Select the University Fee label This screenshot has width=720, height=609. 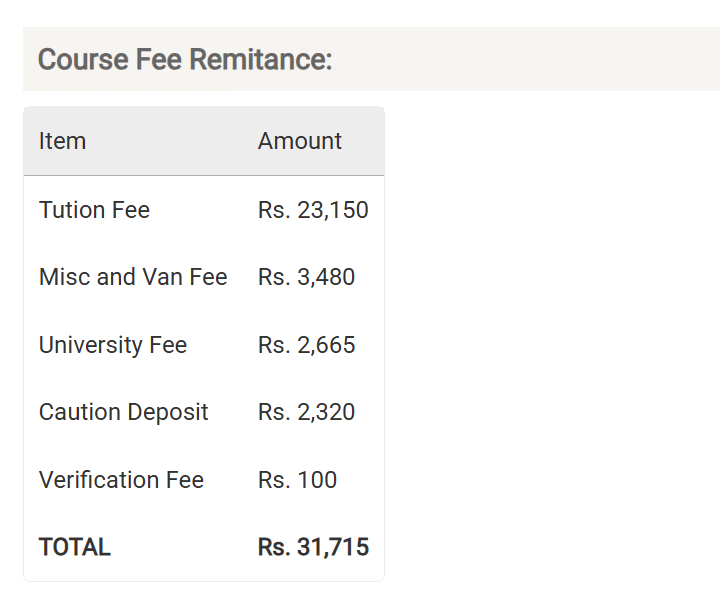pos(113,345)
